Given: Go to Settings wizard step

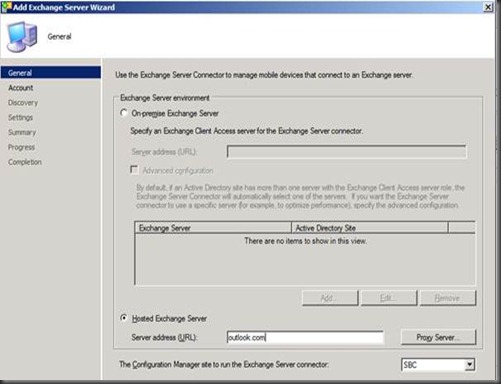Looking at the screenshot, I should 20,117.
